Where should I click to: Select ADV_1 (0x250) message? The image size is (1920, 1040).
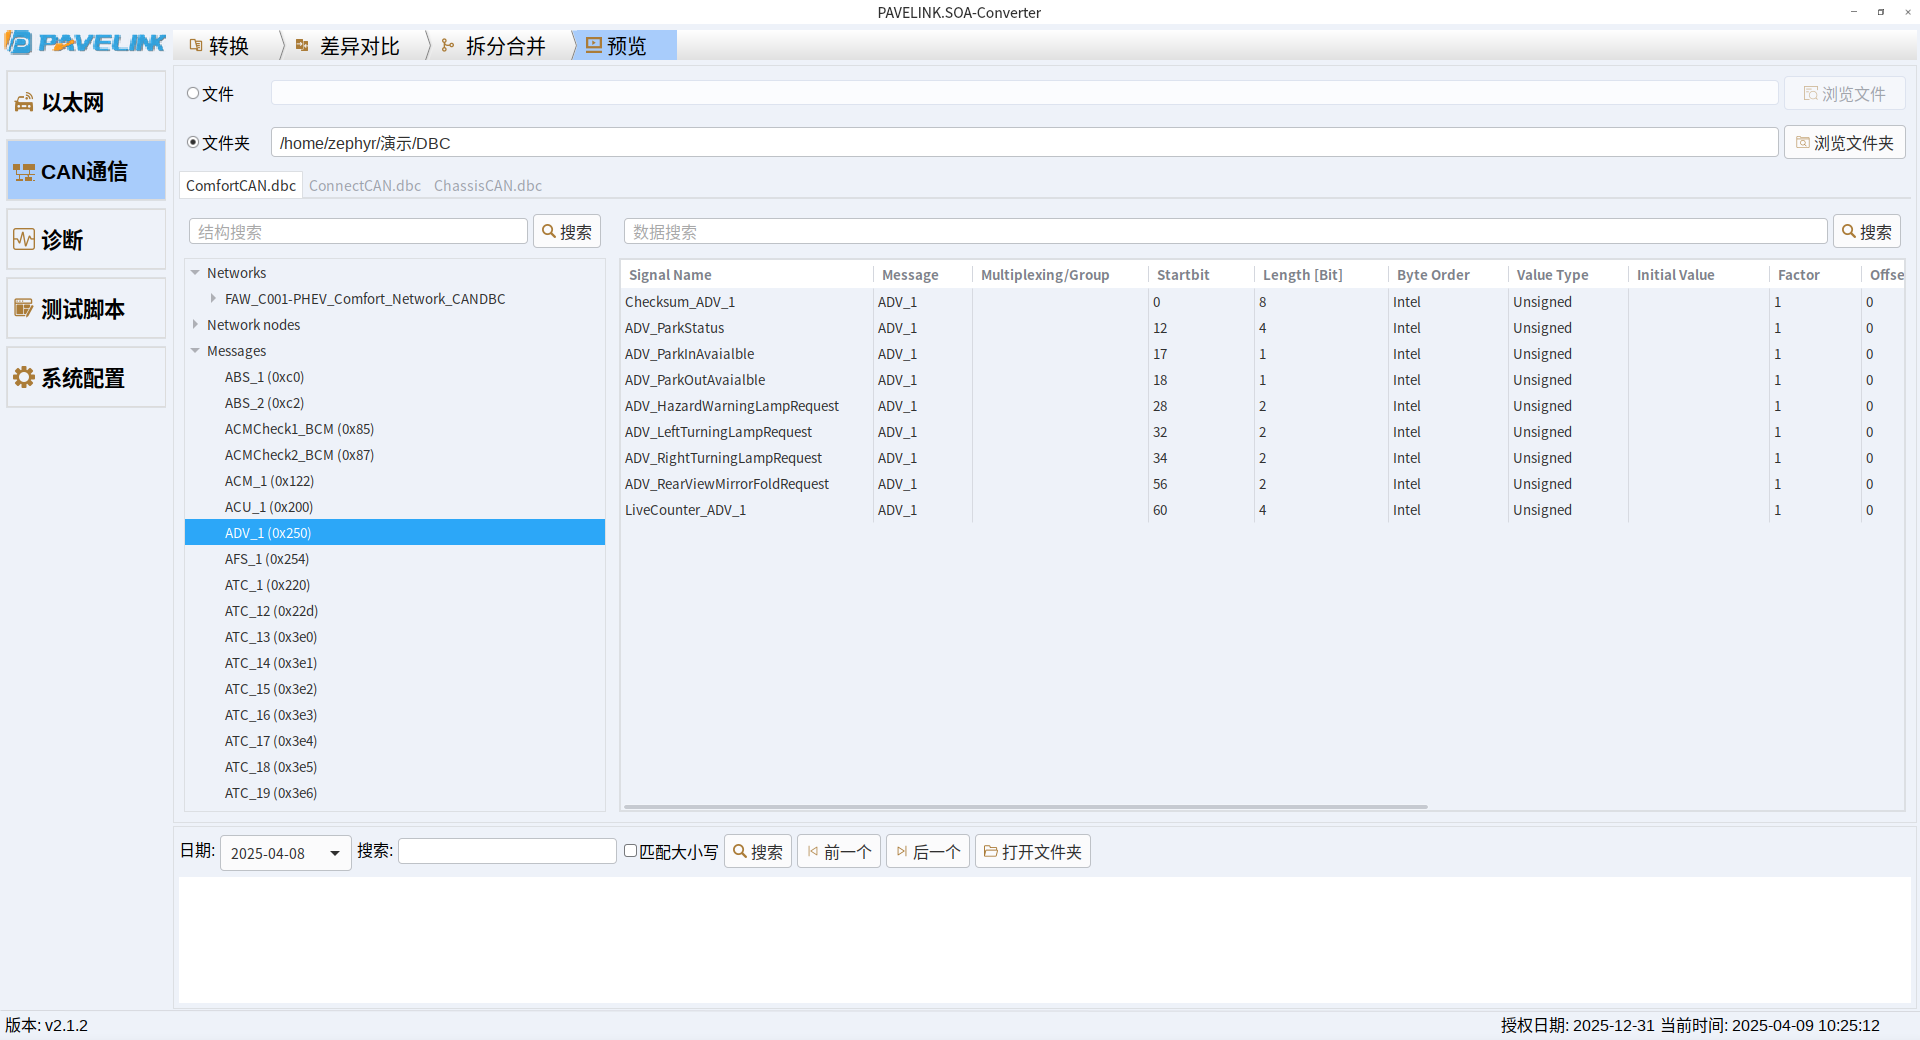pos(395,533)
